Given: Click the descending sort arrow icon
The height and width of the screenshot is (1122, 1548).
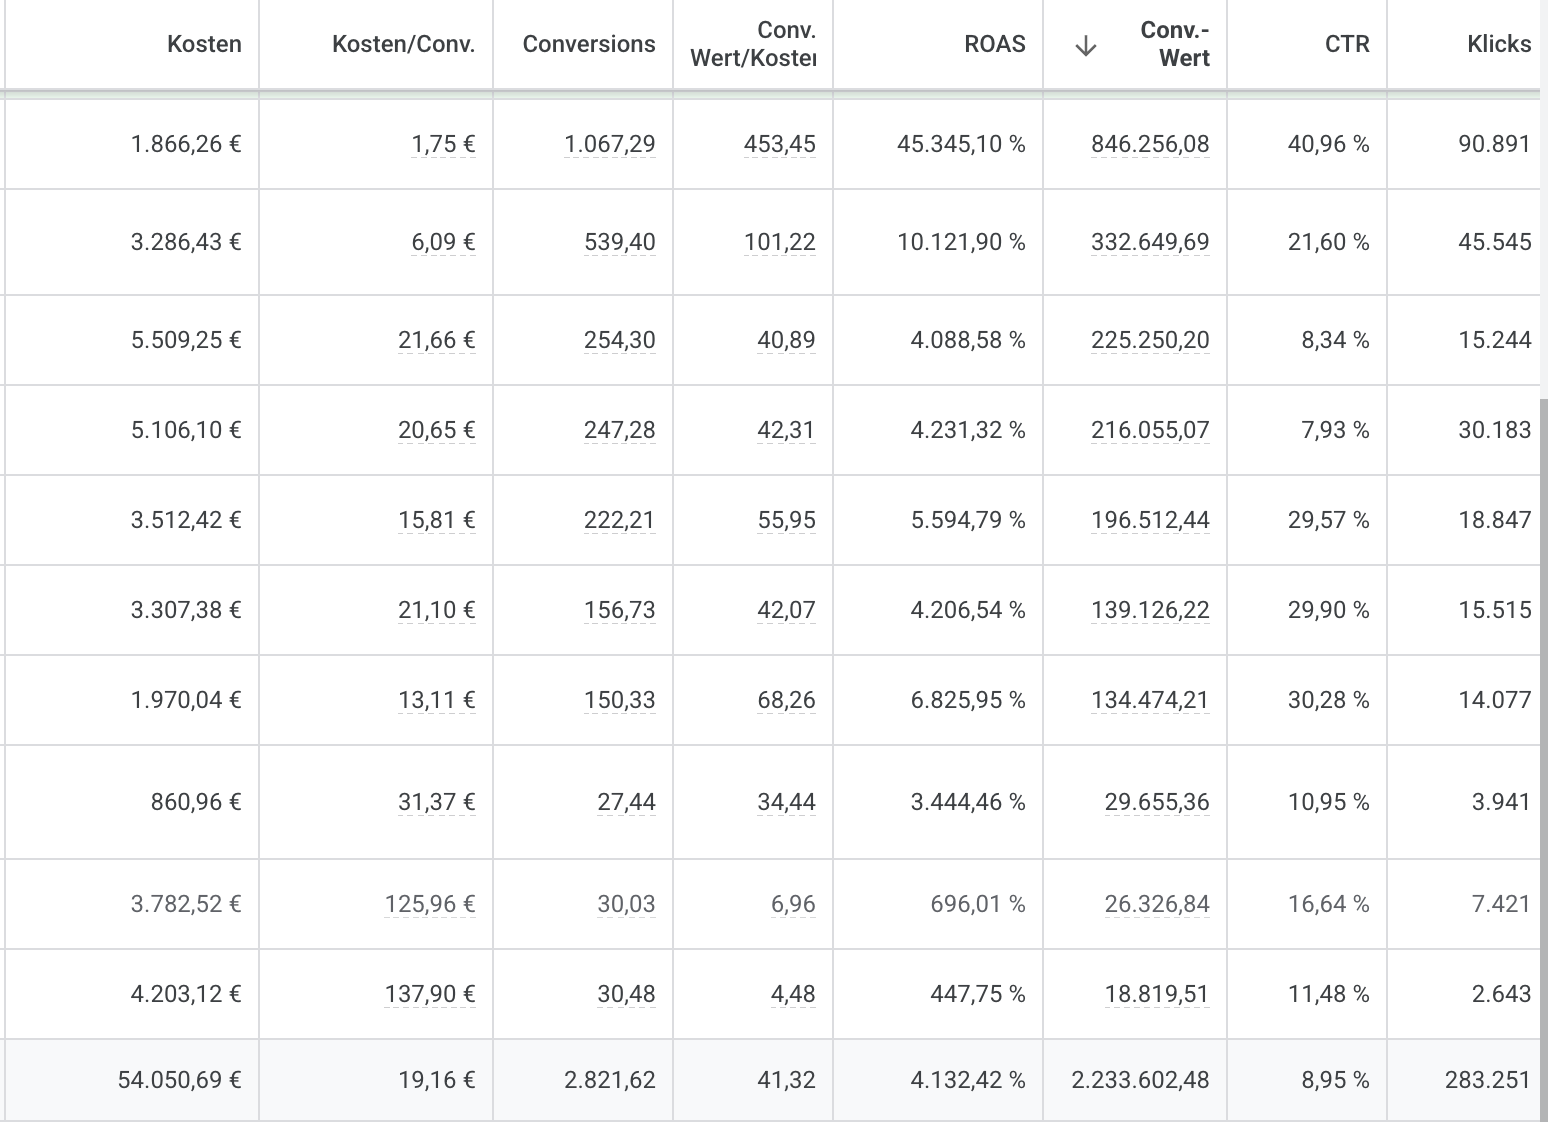Looking at the screenshot, I should click(1083, 44).
